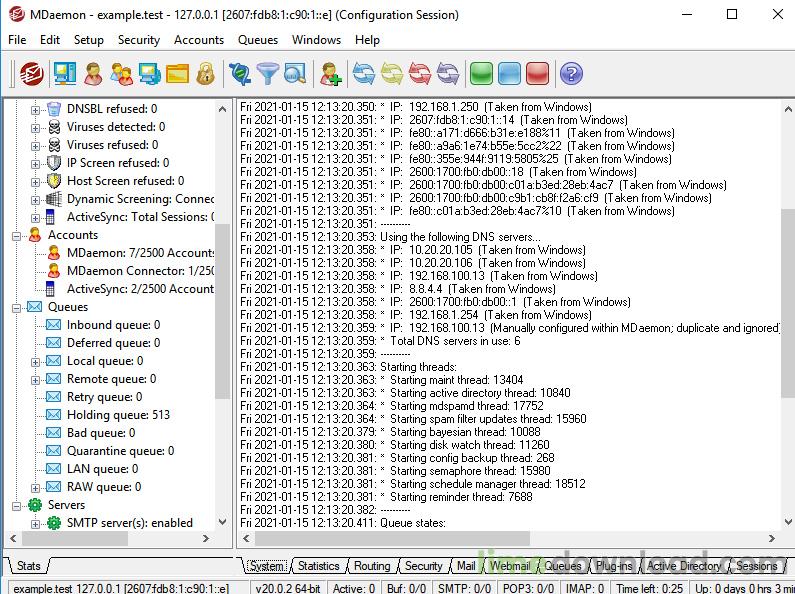Image resolution: width=795 pixels, height=594 pixels.
Task: Click the green square toolbar button
Action: click(481, 73)
